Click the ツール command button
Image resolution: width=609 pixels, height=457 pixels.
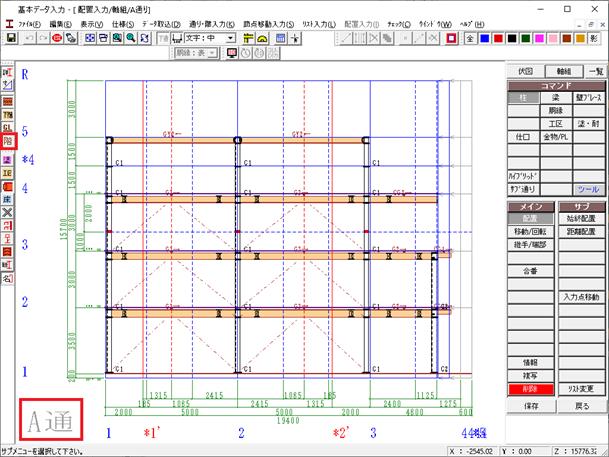coord(589,189)
